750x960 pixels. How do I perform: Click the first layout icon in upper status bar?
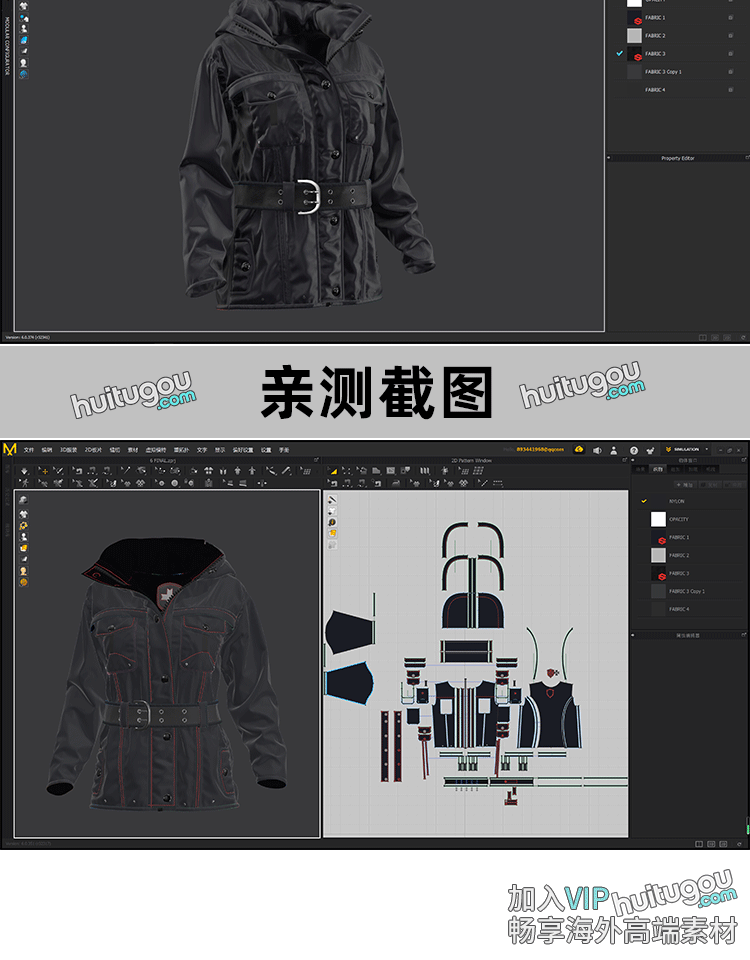tap(702, 337)
